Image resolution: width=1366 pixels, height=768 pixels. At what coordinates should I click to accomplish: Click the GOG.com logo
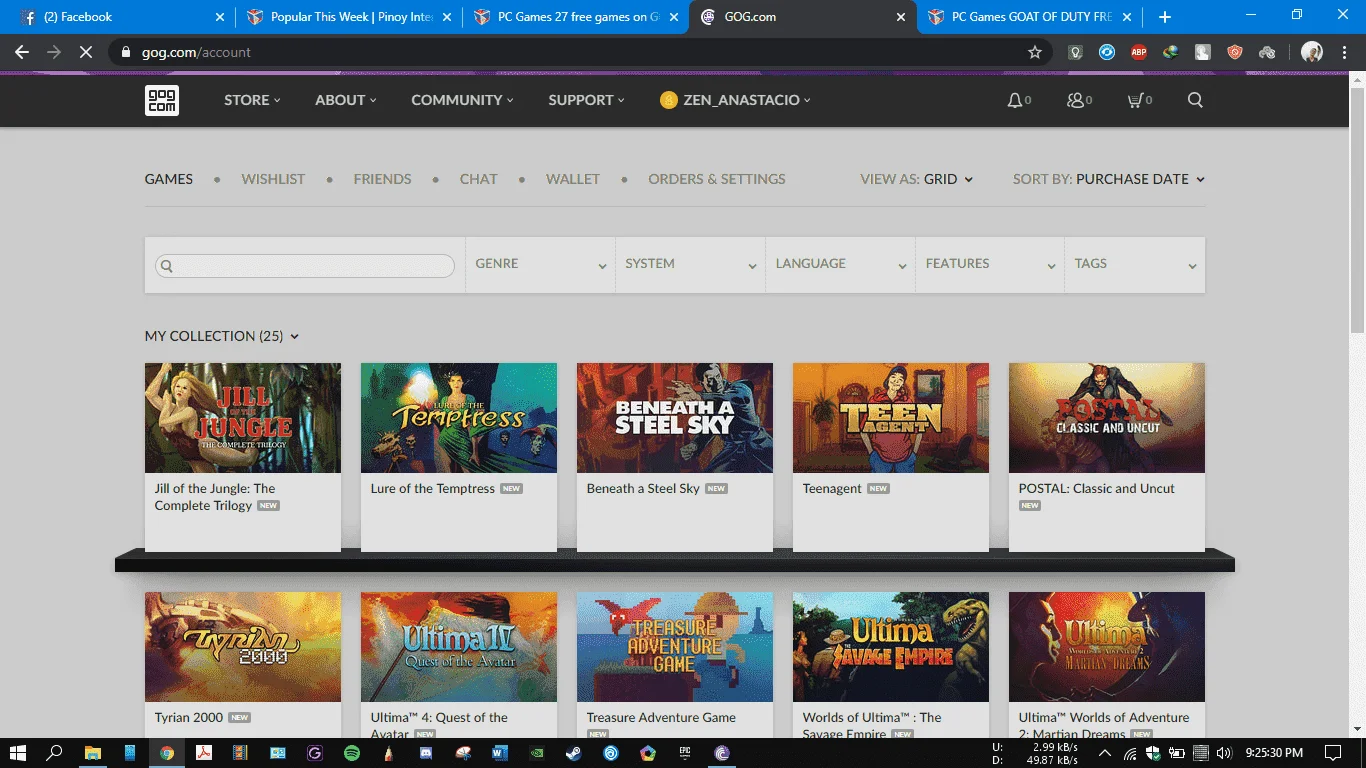pos(162,100)
